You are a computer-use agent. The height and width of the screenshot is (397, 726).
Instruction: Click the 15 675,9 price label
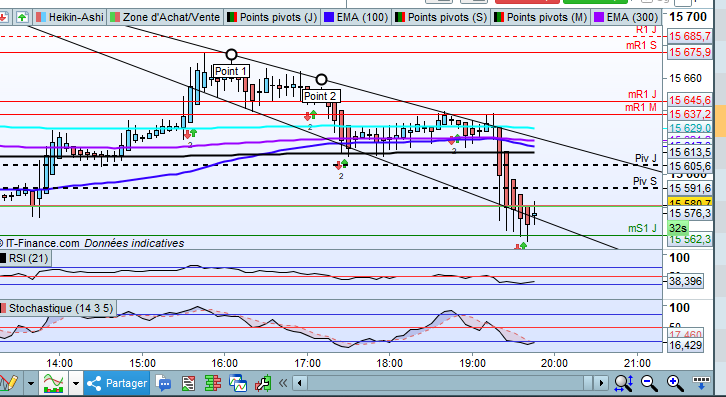tap(690, 52)
